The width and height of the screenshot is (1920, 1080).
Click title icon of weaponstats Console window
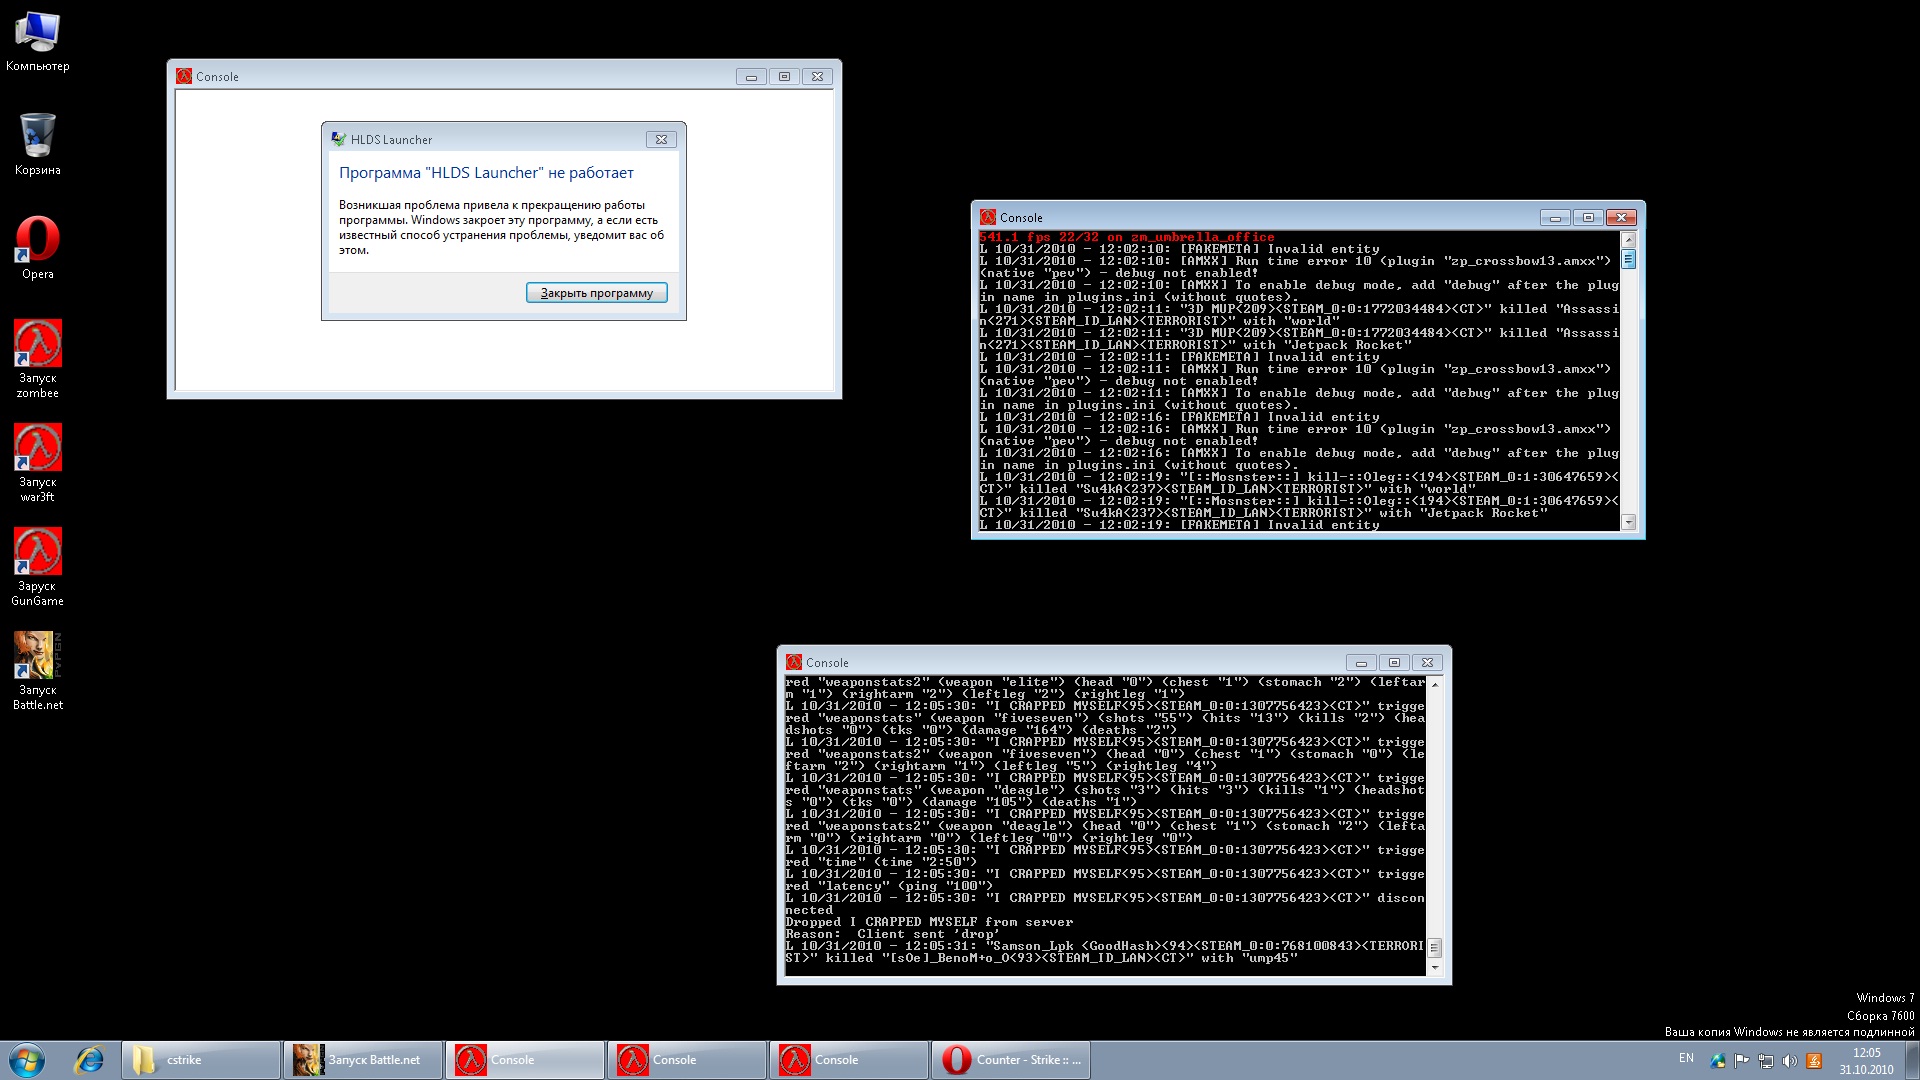[794, 663]
